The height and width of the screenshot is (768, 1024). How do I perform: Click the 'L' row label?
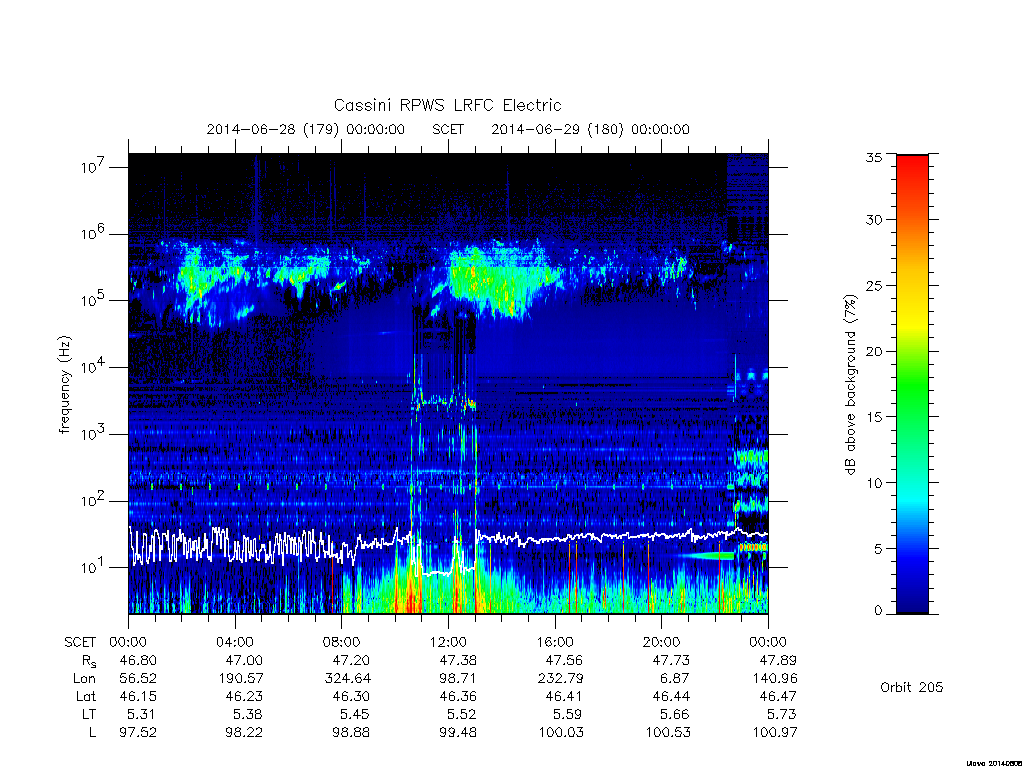coord(92,733)
